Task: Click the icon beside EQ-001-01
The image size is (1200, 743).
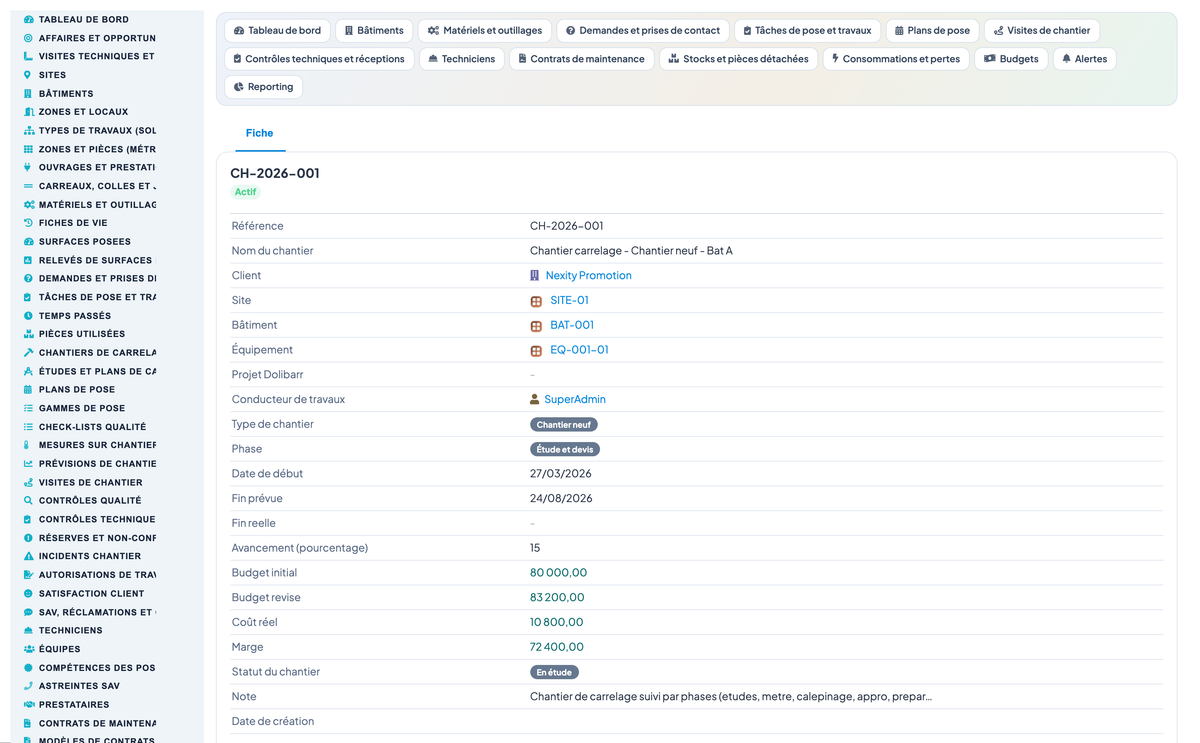Action: coord(536,350)
